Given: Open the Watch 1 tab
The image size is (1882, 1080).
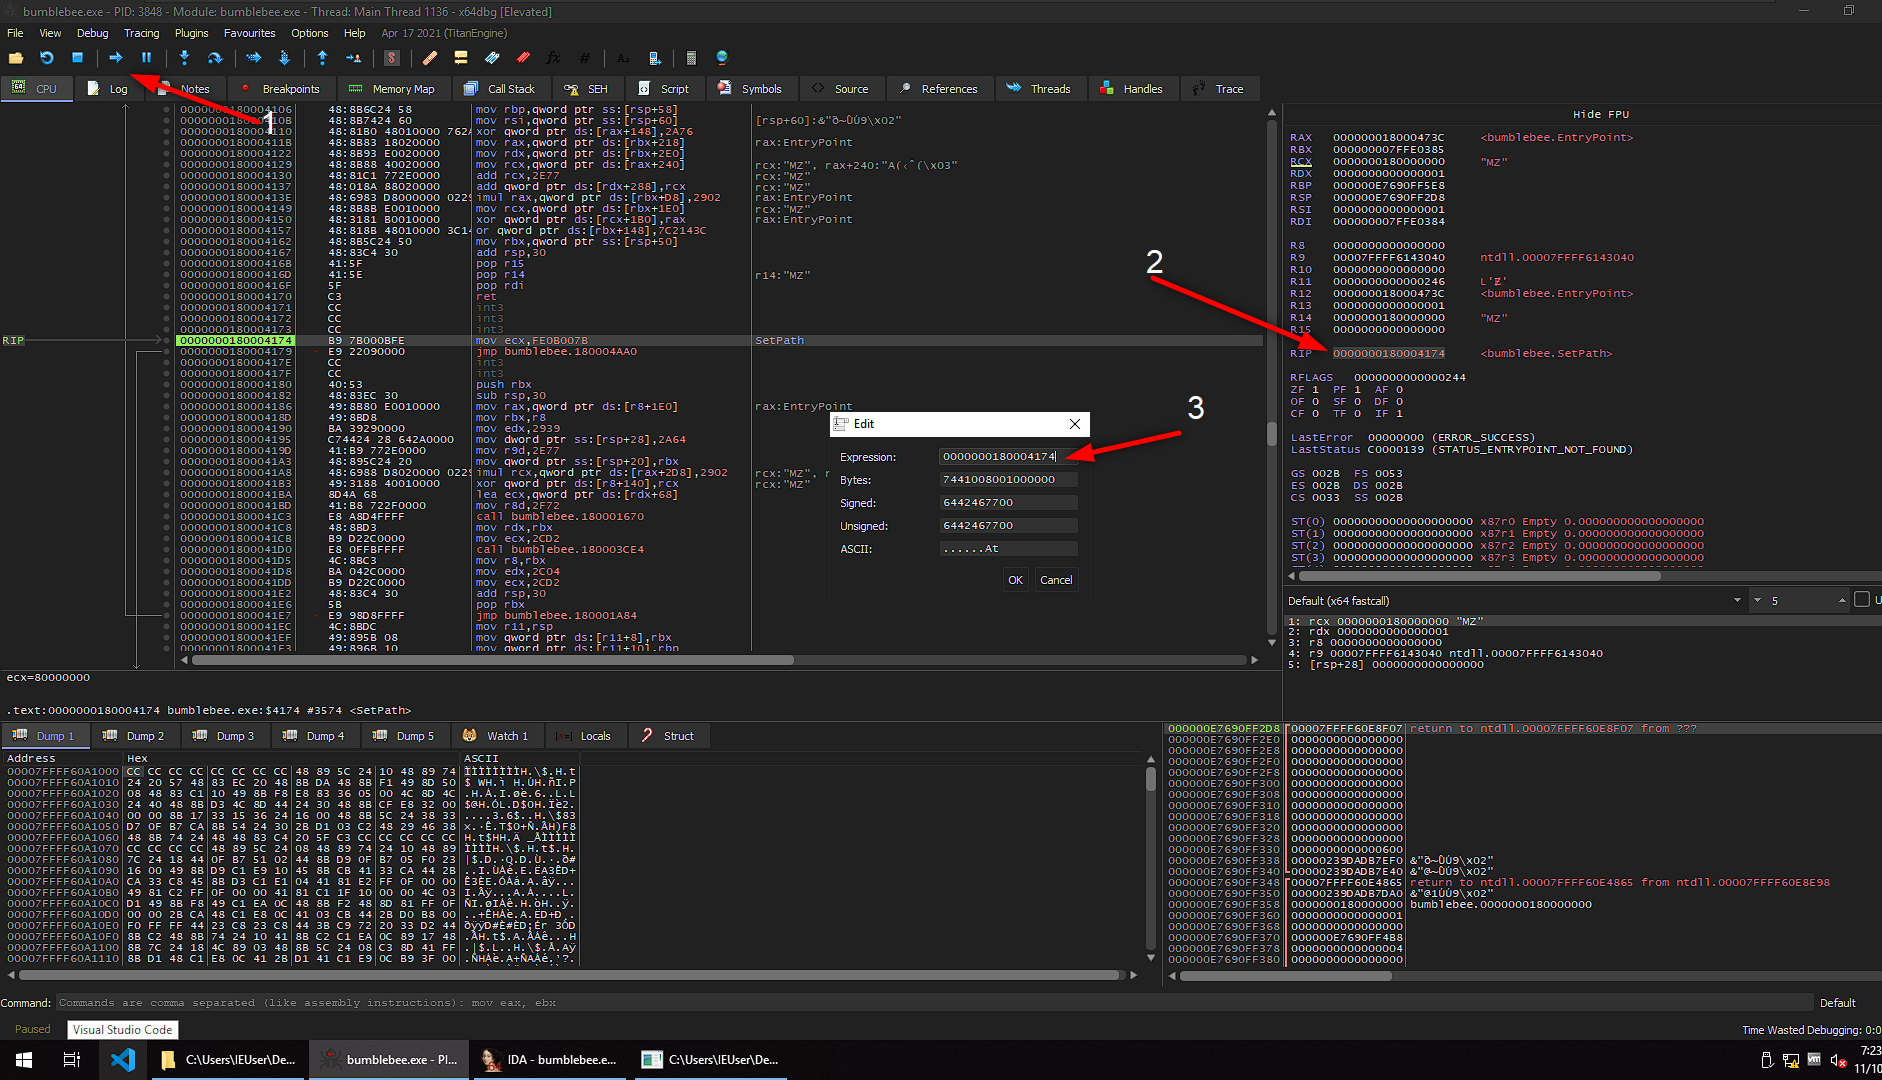Looking at the screenshot, I should [496, 736].
